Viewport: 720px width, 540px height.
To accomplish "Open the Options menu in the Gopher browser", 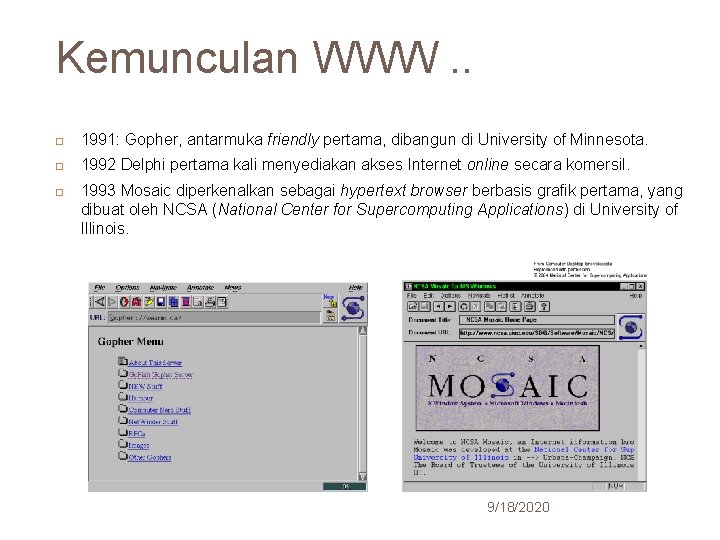I will 127,288.
